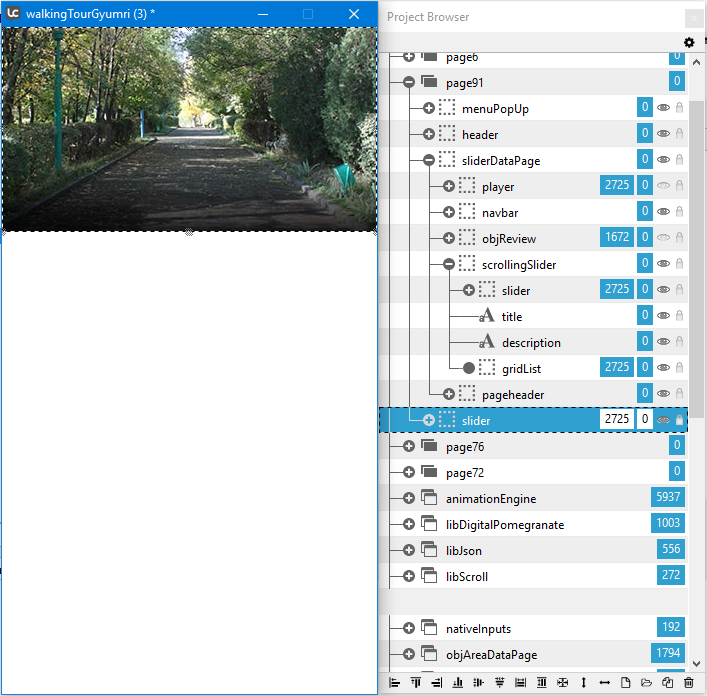Toggle visibility of menuPopUp group
This screenshot has width=707, height=696.
662,108
